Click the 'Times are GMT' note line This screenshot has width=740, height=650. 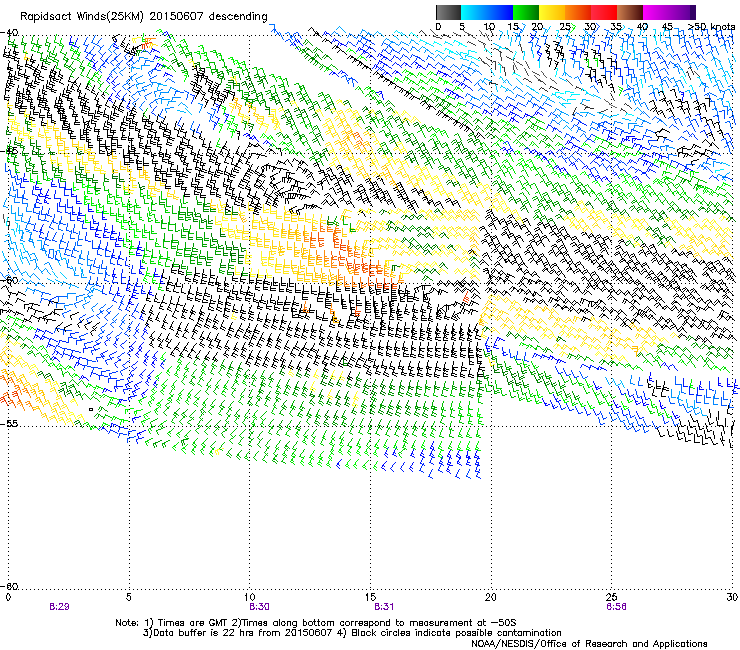tap(315, 623)
